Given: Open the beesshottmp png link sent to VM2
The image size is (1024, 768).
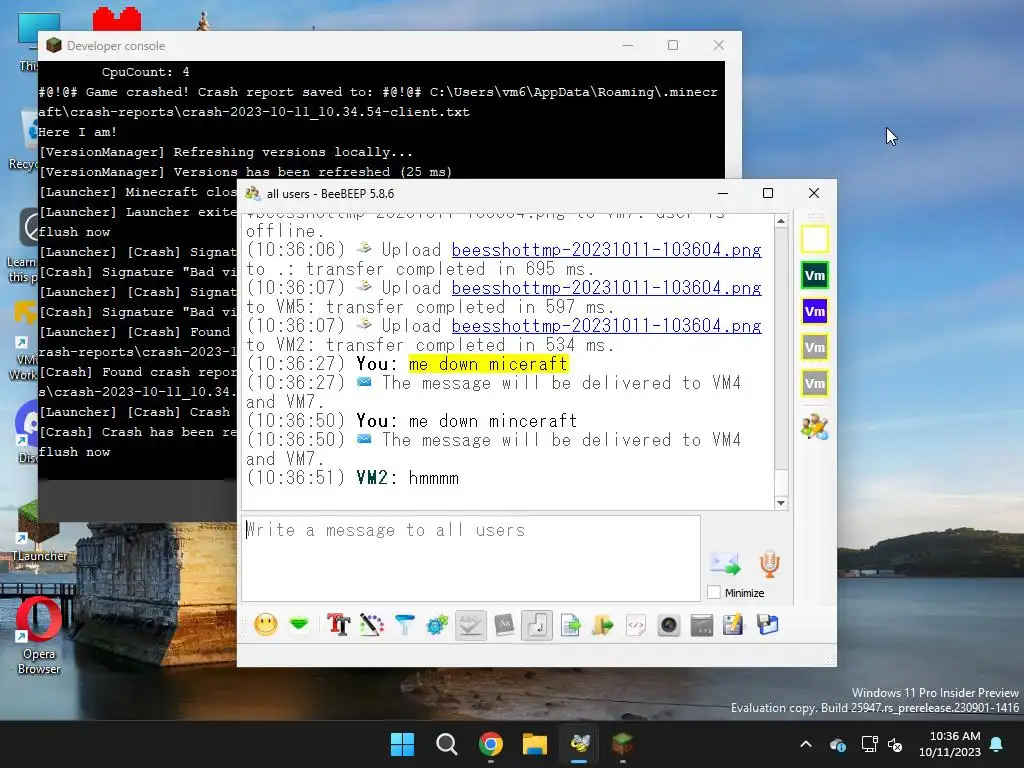Looking at the screenshot, I should pyautogui.click(x=606, y=325).
